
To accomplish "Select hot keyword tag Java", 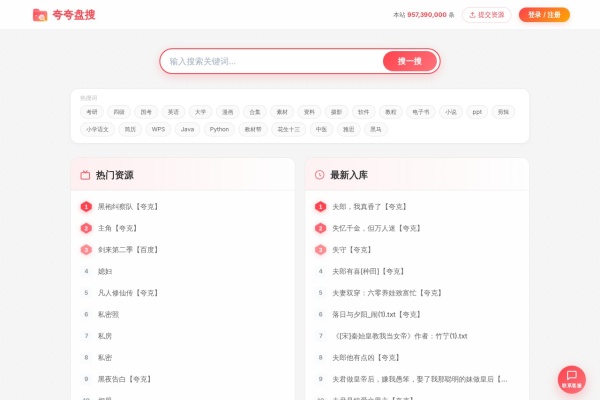I will click(188, 129).
